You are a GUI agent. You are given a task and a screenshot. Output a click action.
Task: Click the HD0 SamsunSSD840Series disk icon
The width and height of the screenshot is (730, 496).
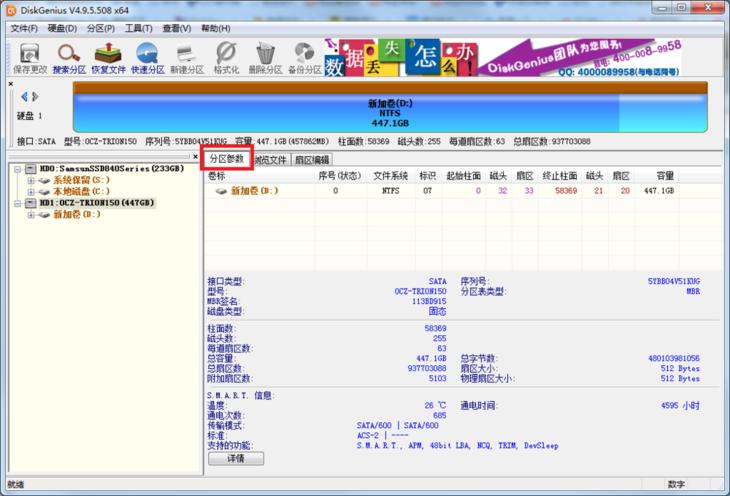[31, 169]
